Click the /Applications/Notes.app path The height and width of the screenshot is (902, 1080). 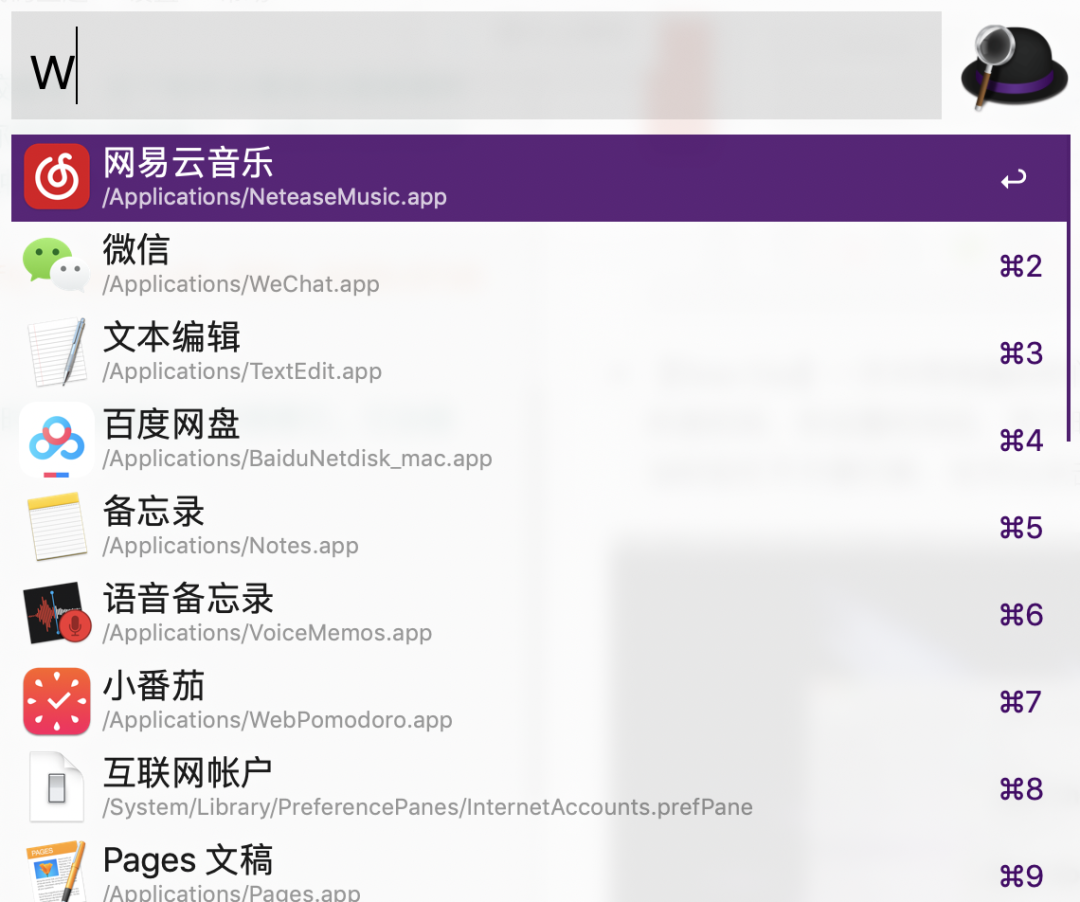(x=230, y=546)
